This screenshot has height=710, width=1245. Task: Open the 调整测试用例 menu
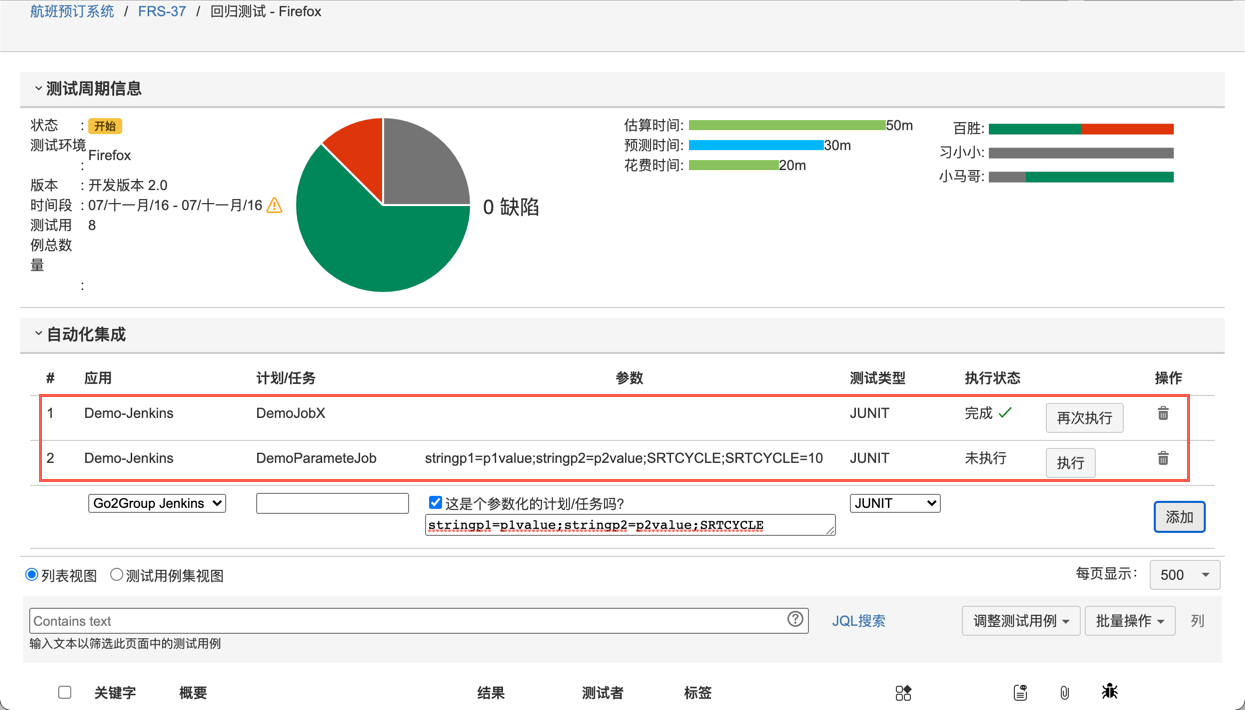tap(1021, 621)
